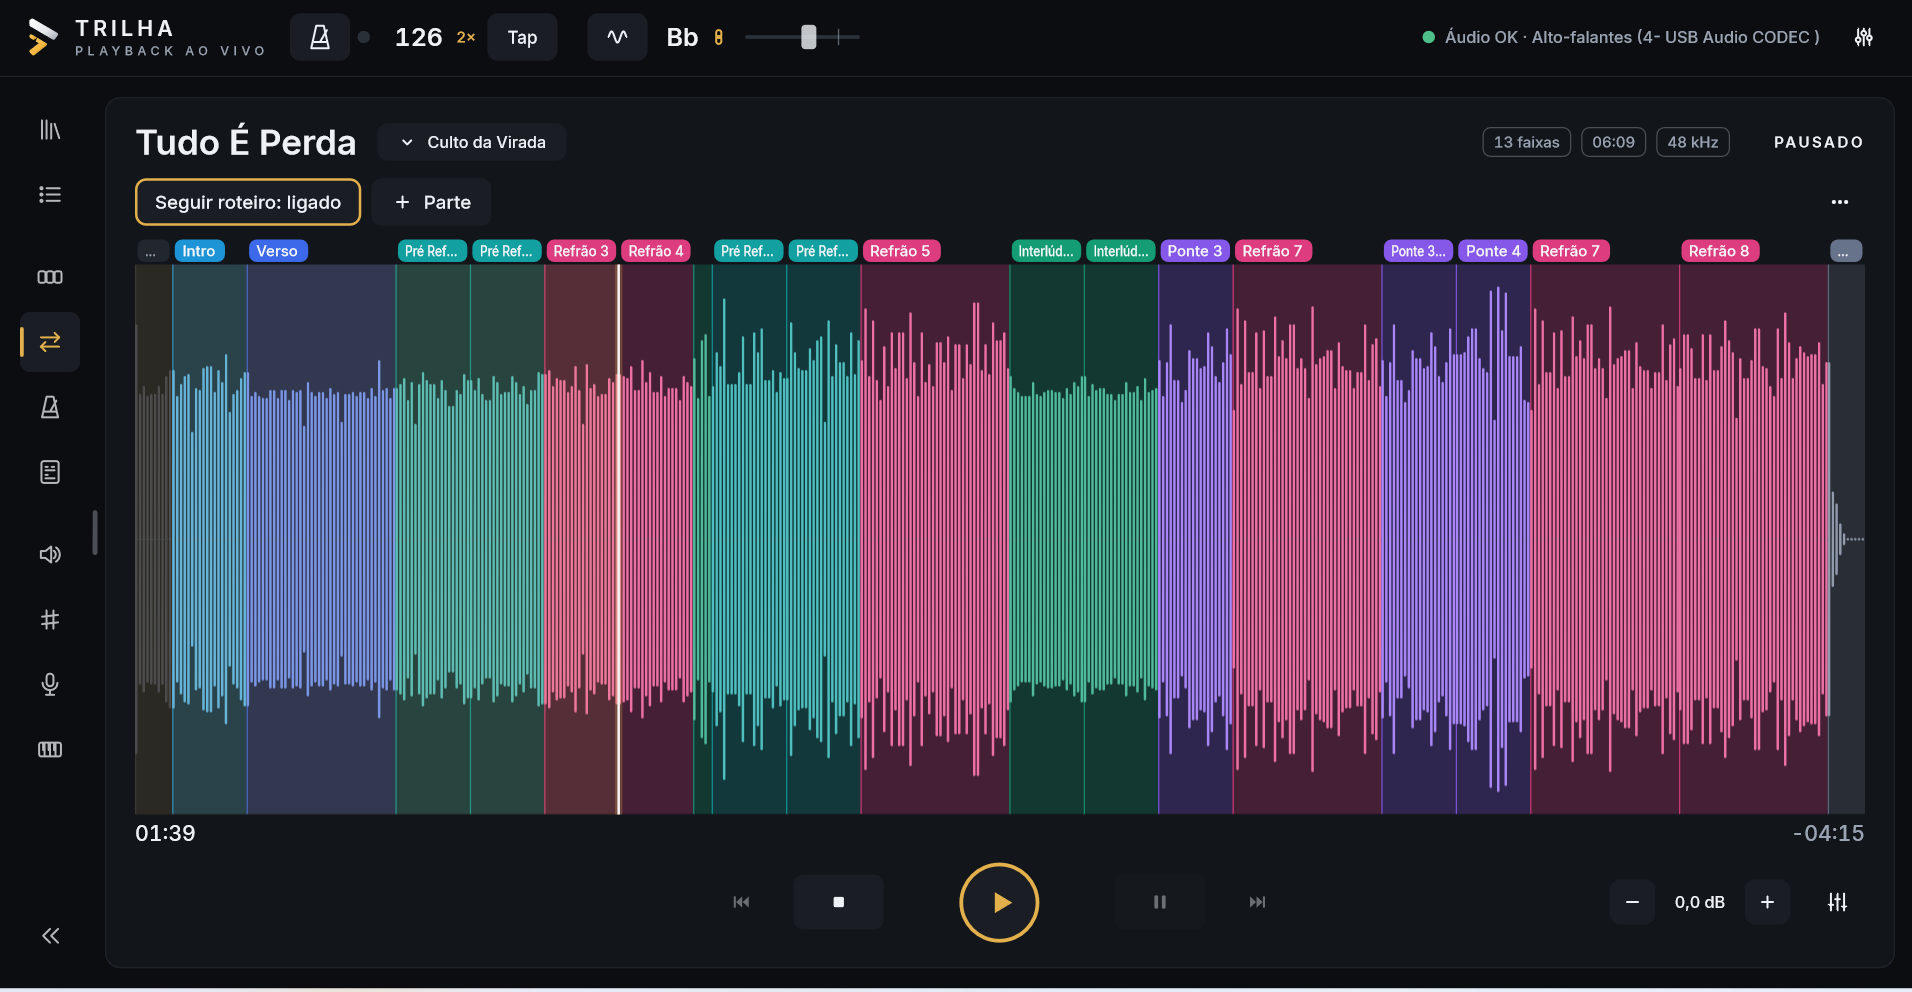Click the gray ellipsis marker before Intro
This screenshot has width=1912, height=992.
(x=151, y=251)
